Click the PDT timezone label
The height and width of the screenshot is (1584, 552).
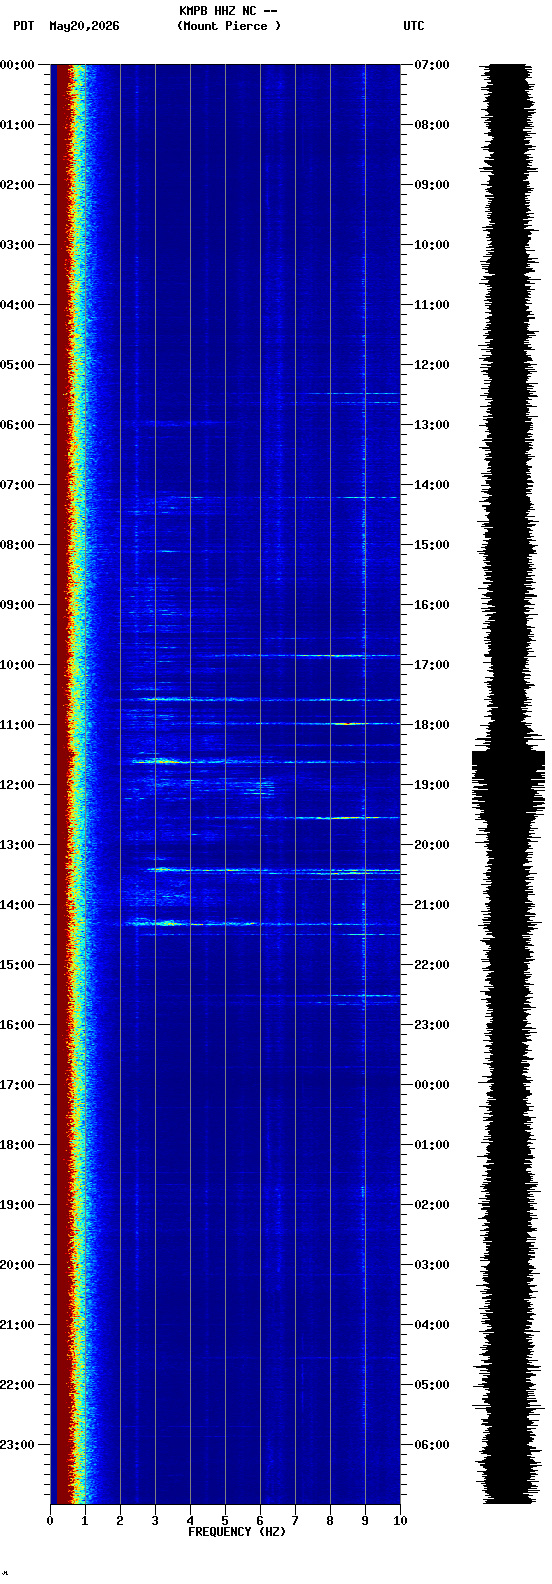pyautogui.click(x=24, y=26)
